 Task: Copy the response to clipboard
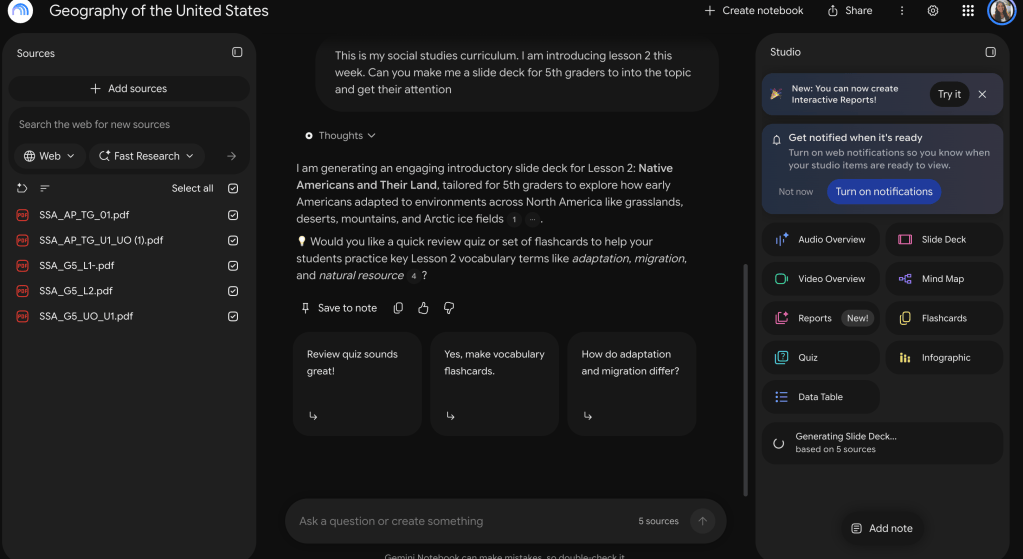(398, 308)
